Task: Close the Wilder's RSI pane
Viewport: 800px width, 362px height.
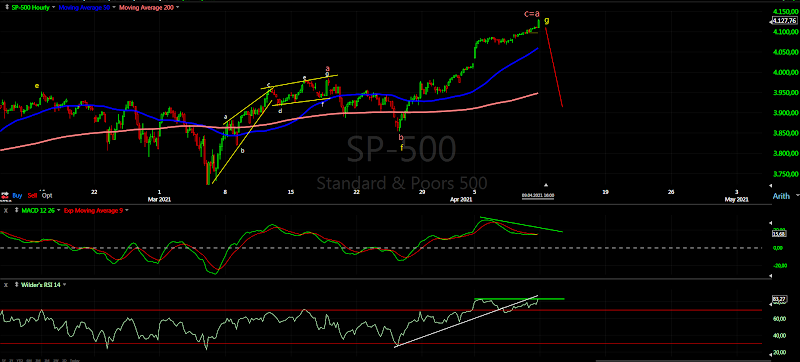Action: tap(5, 285)
